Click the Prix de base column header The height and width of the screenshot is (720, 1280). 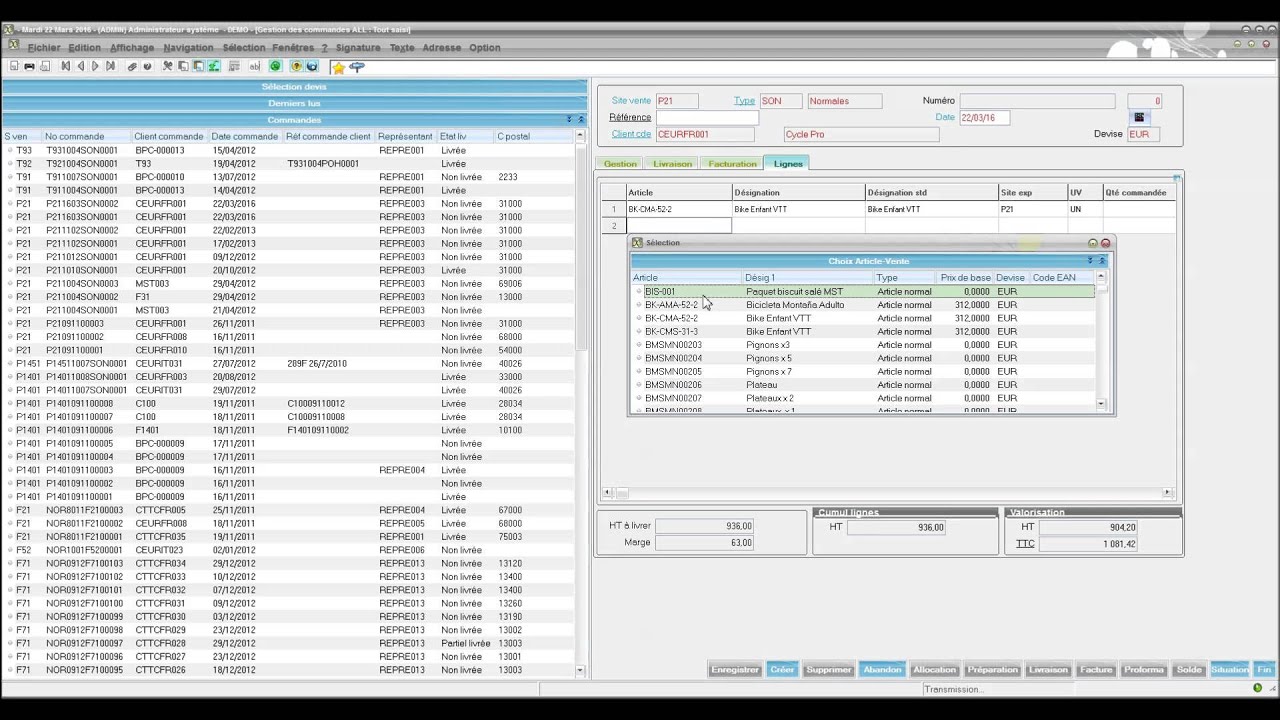965,278
